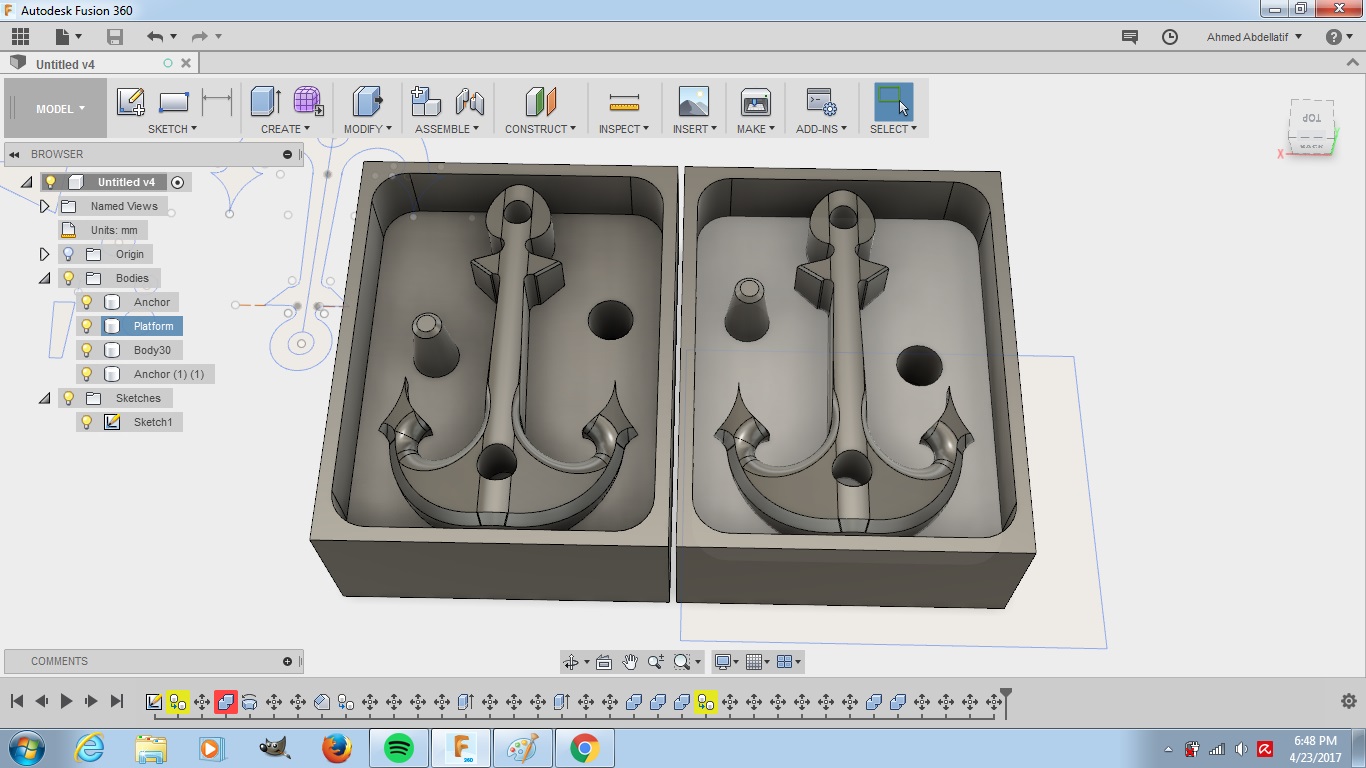Select the Sketch Dimension tool
This screenshot has height=768, width=1366.
tap(217, 102)
